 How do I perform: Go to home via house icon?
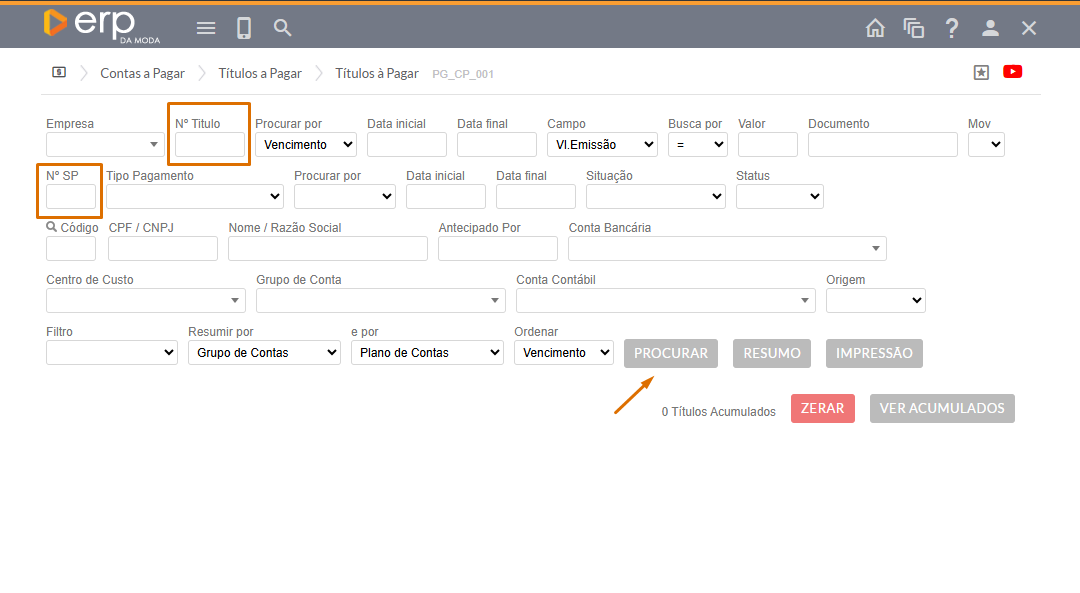pyautogui.click(x=875, y=28)
